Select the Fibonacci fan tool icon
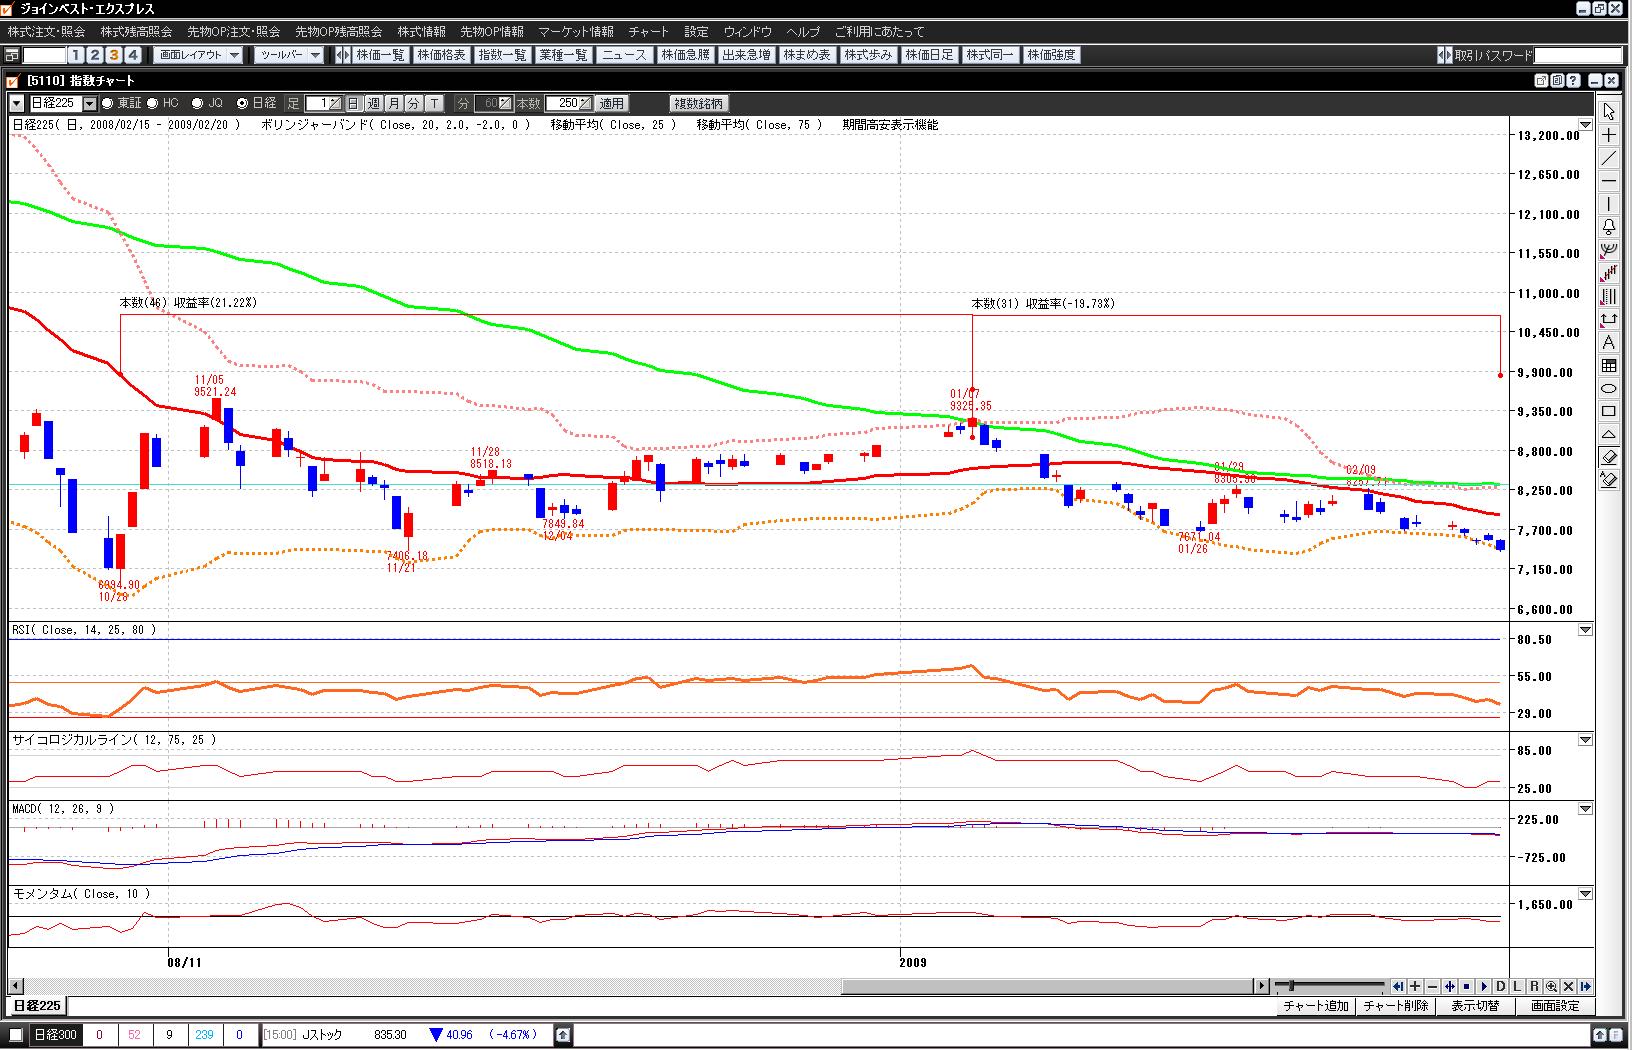 click(x=1608, y=250)
